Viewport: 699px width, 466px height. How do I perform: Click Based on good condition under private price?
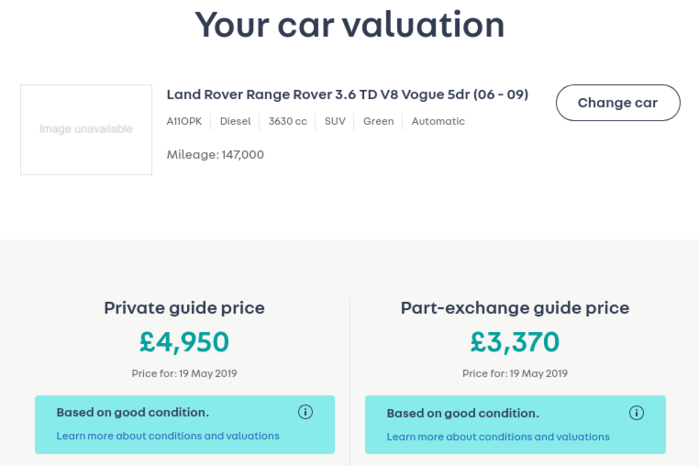(133, 412)
